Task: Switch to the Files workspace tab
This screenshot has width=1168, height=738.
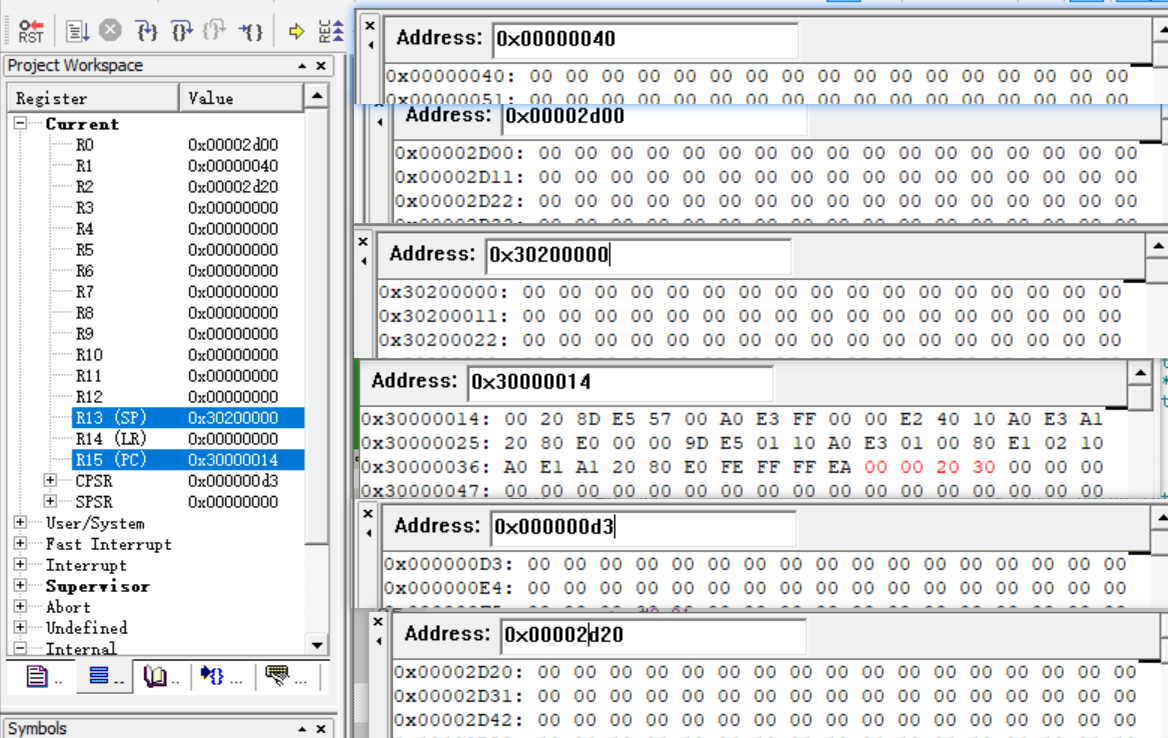Action: 42,676
